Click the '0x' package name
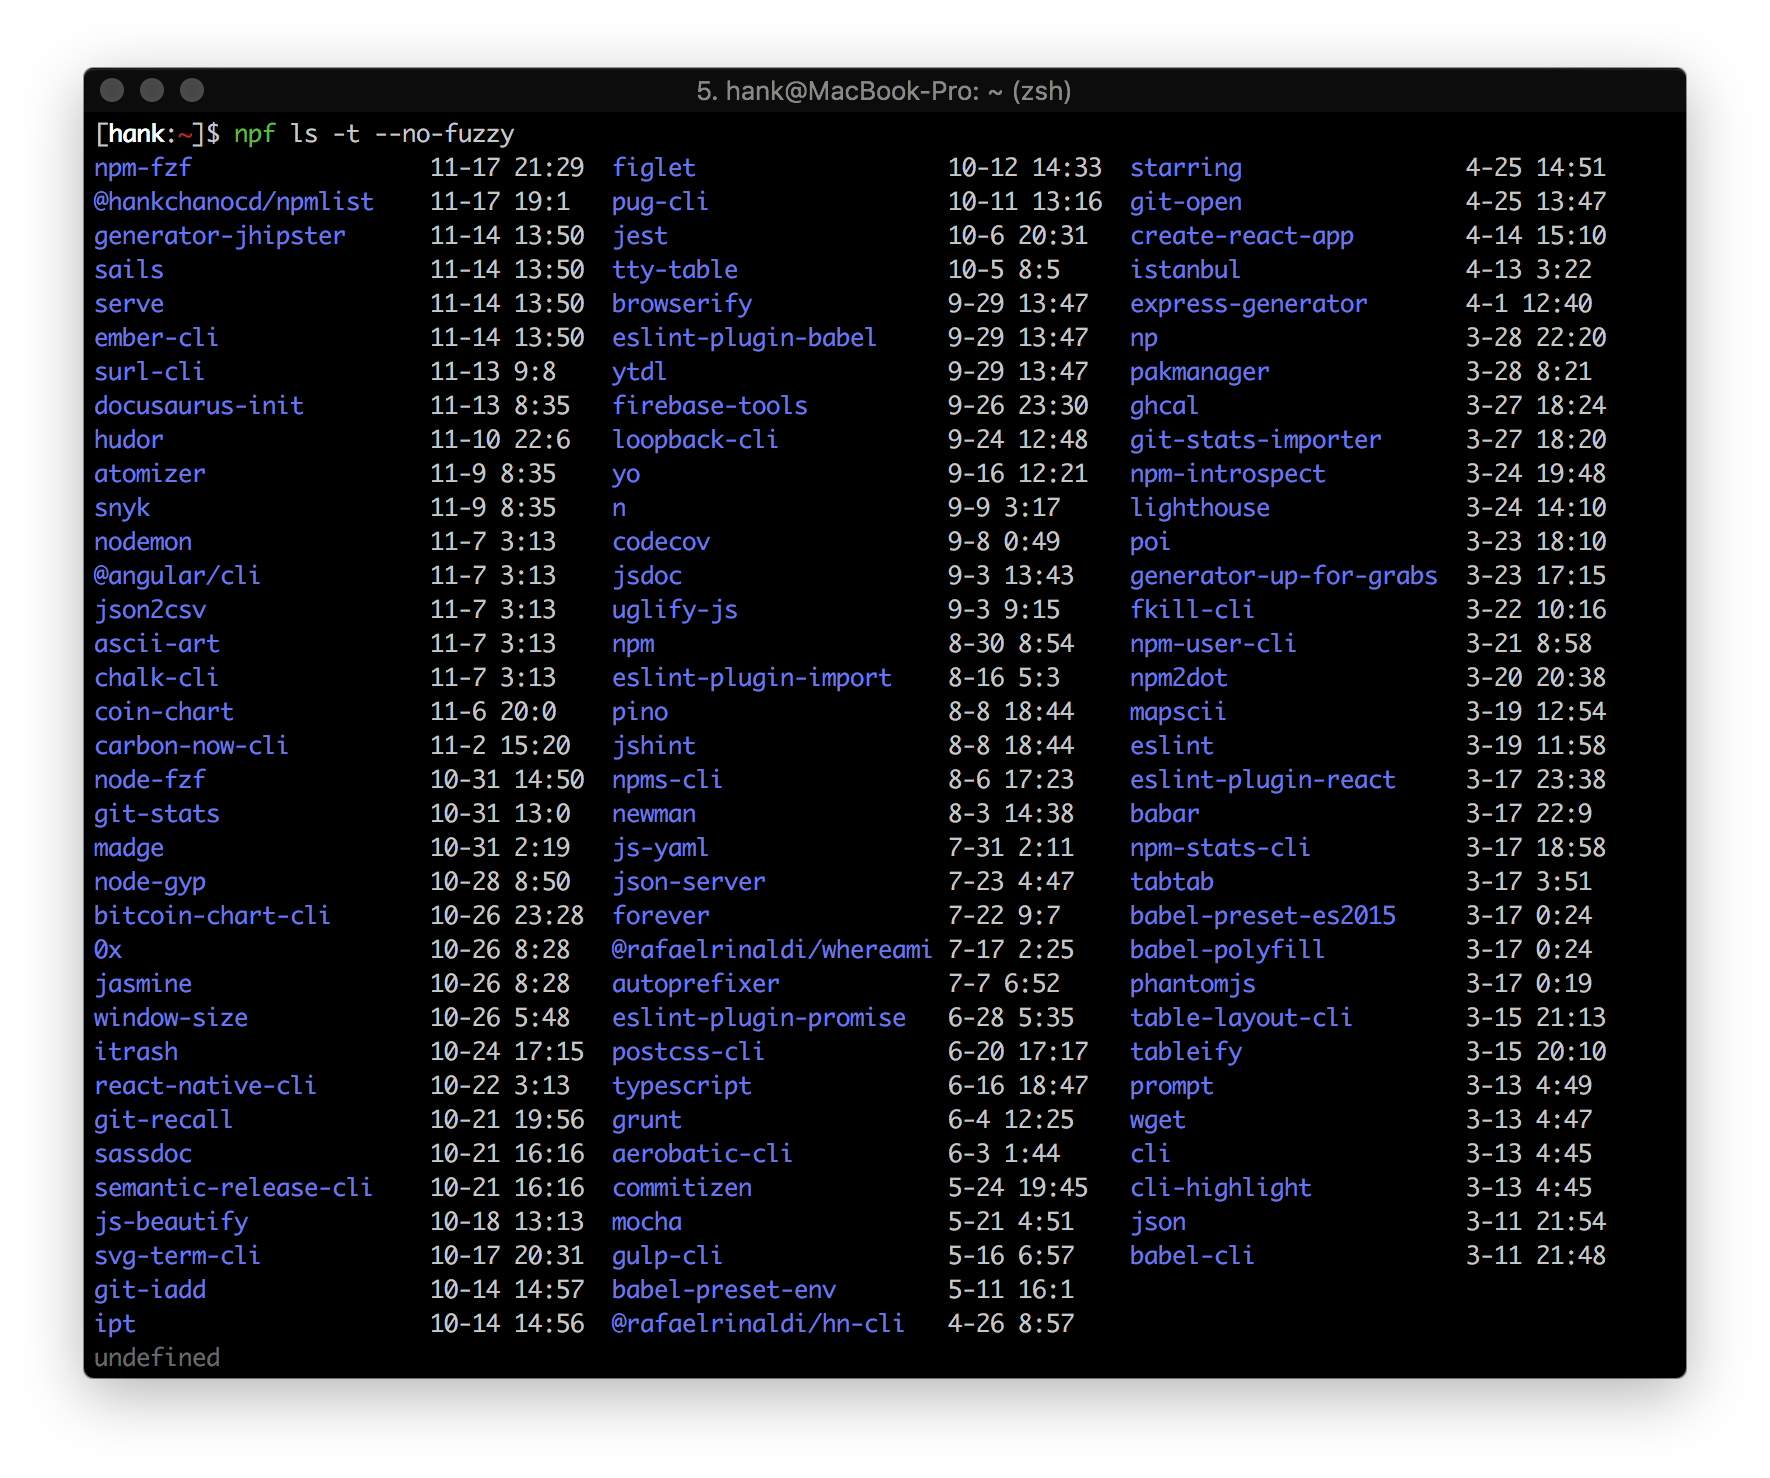The height and width of the screenshot is (1478, 1770). pyautogui.click(x=108, y=950)
